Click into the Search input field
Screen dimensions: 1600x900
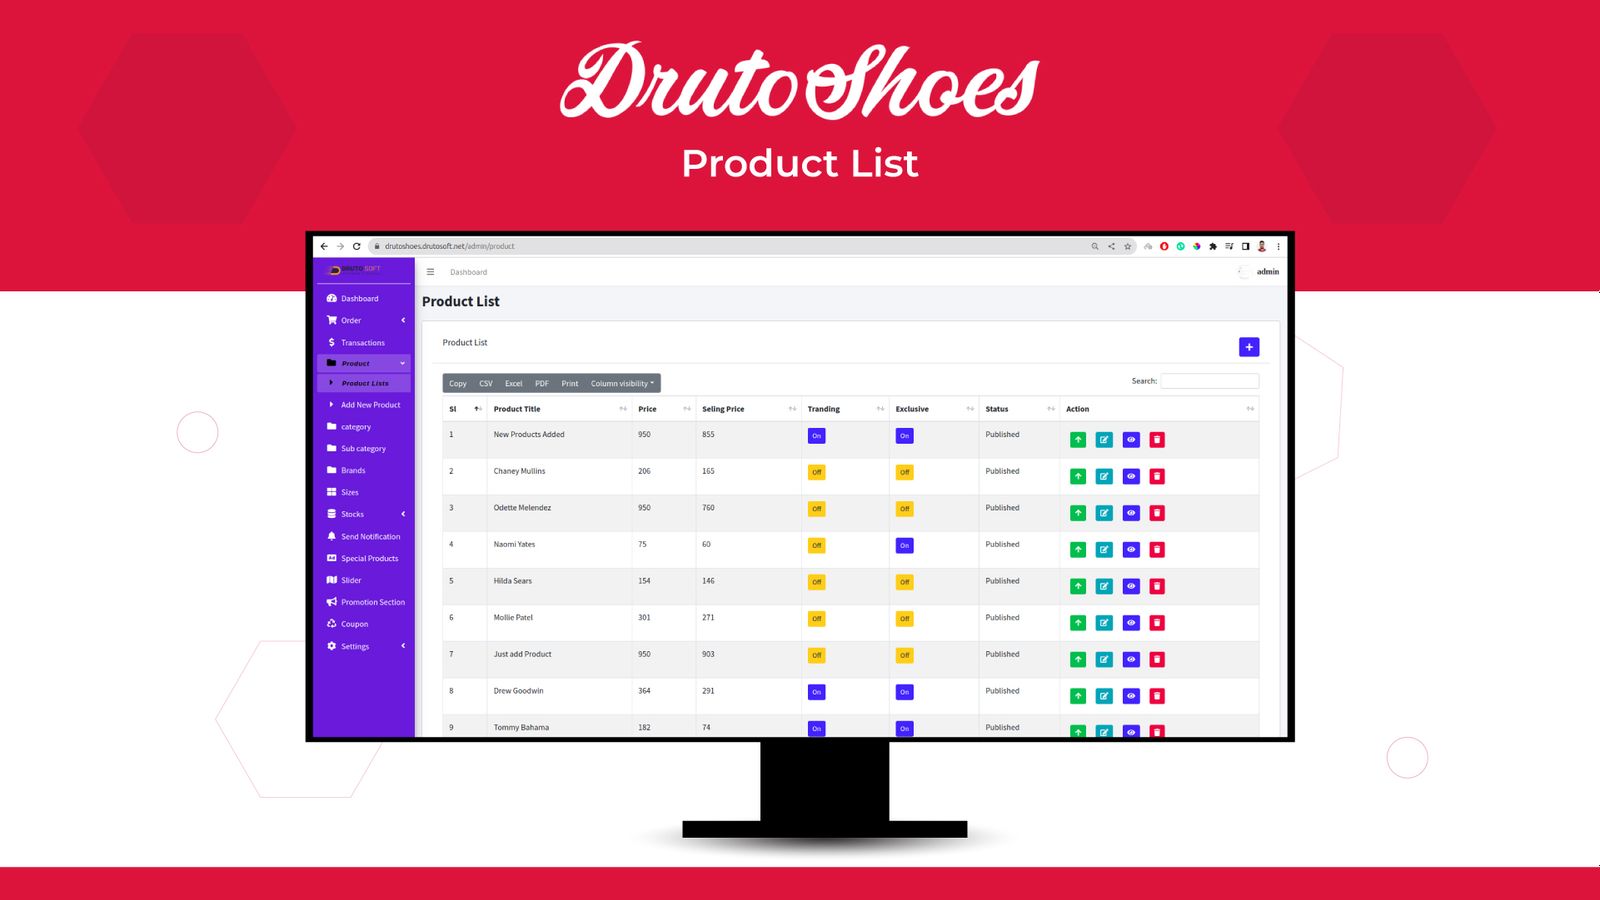tap(1209, 381)
